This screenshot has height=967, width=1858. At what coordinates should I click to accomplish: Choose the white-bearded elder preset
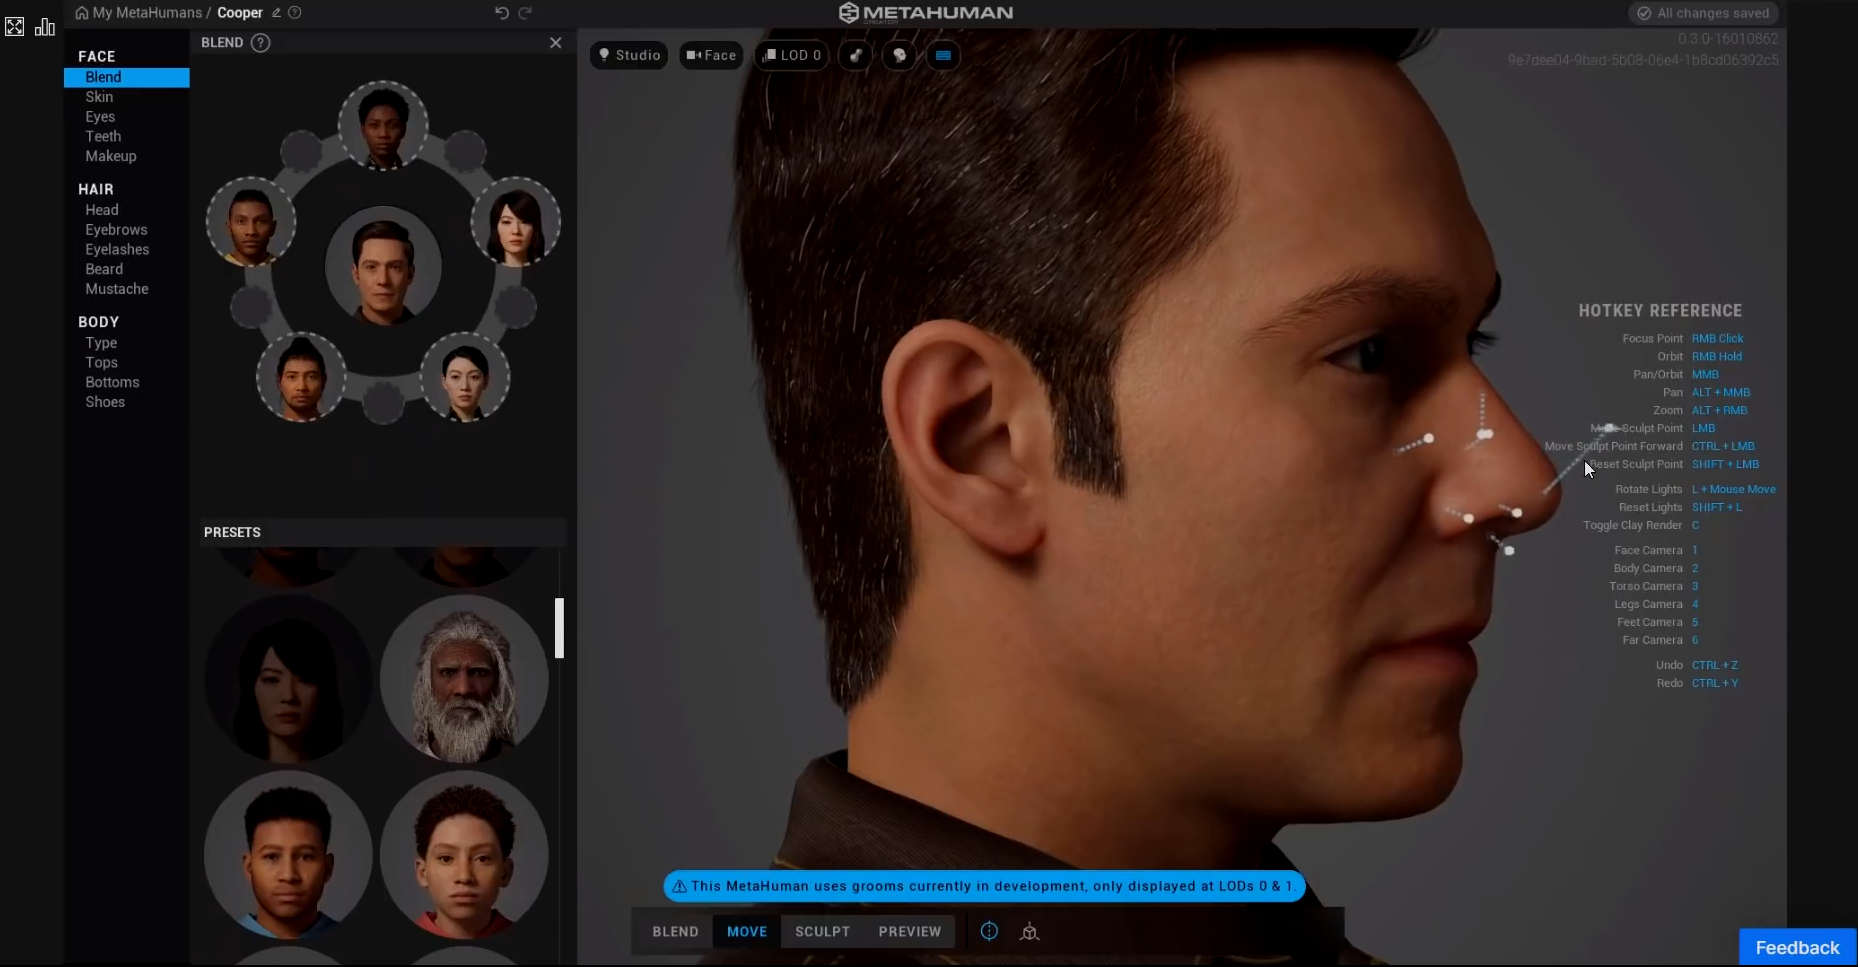(464, 679)
